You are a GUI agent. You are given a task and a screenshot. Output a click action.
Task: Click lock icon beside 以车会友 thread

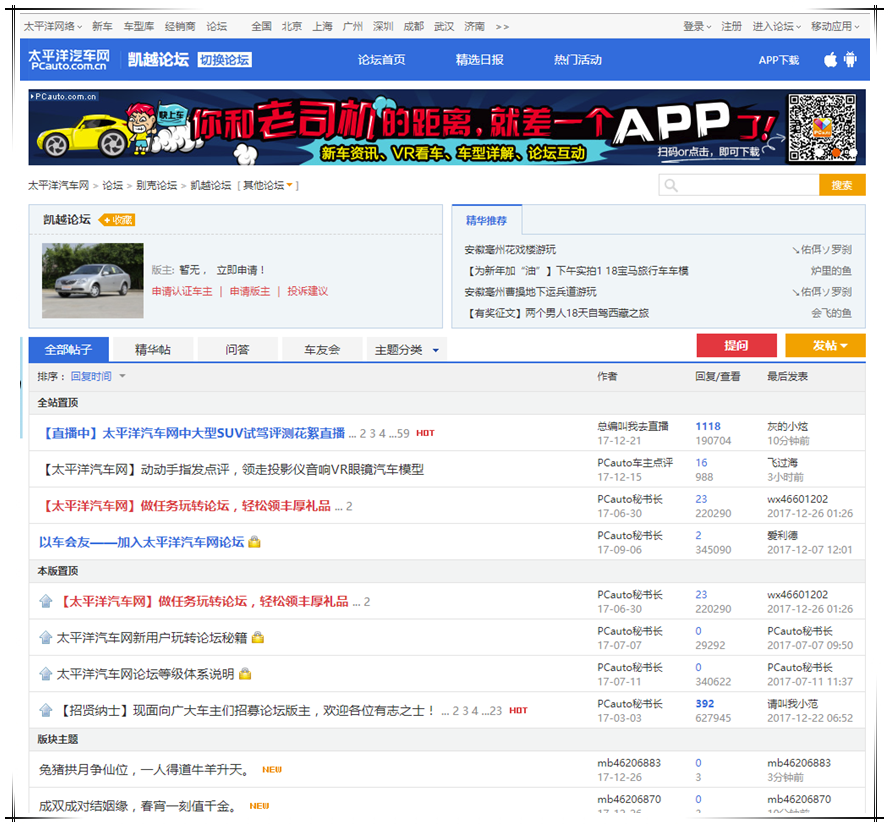[255, 542]
